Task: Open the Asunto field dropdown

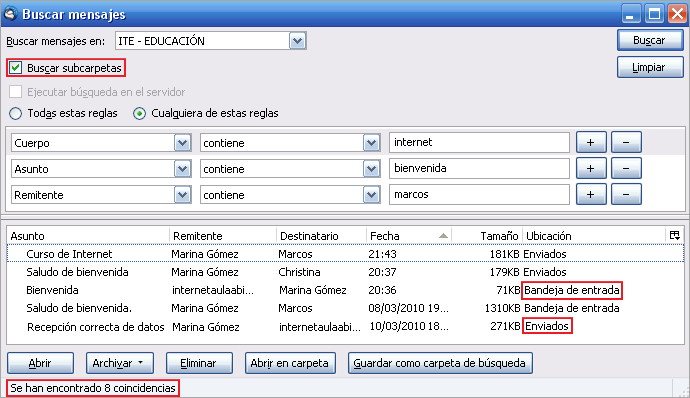Action: (x=182, y=169)
